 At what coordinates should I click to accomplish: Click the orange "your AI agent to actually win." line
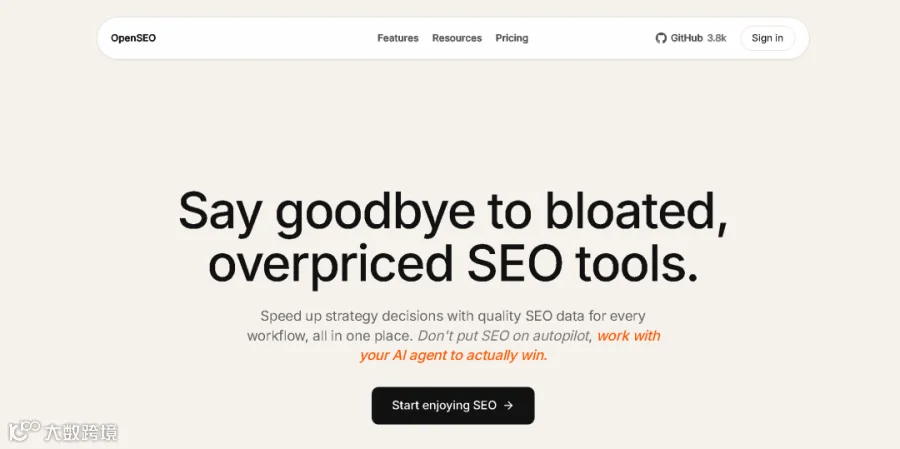click(453, 355)
